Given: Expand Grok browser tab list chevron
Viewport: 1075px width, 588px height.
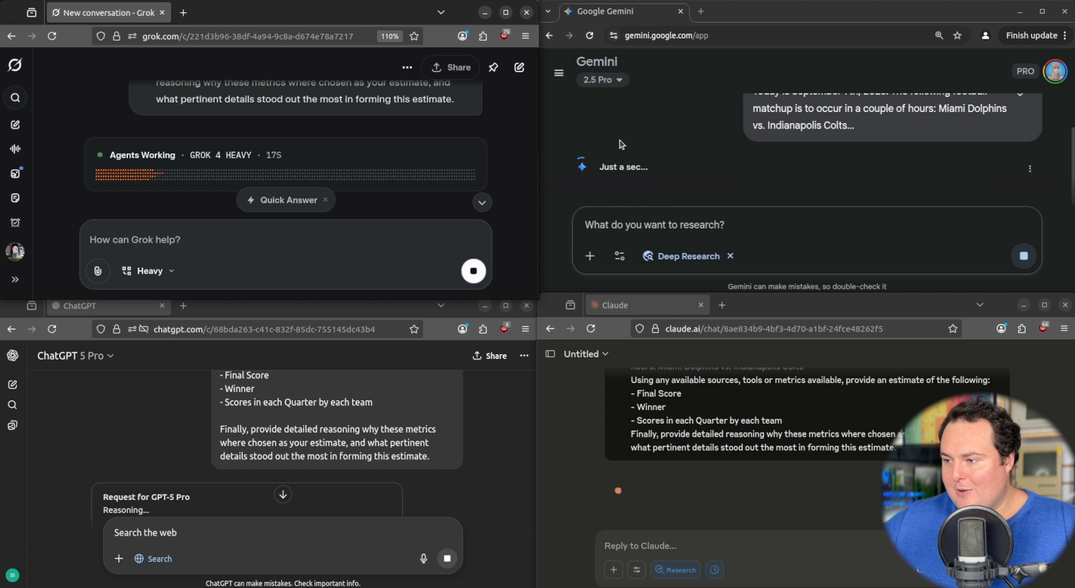Looking at the screenshot, I should (441, 12).
